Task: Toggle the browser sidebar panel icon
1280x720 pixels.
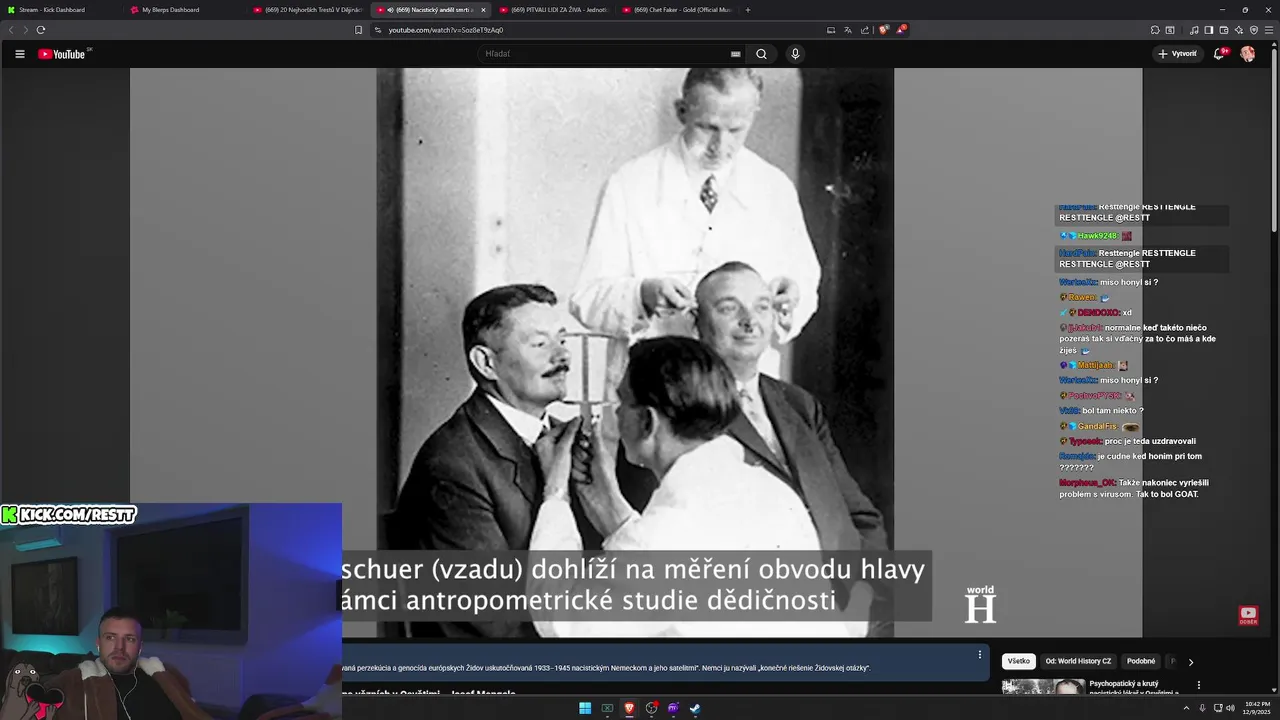Action: click(x=1209, y=30)
